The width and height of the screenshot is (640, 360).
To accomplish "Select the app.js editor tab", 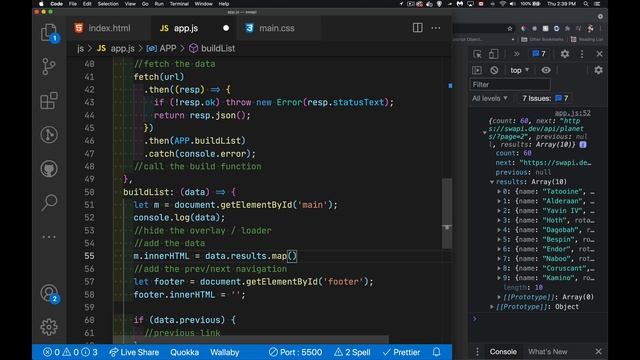I will click(x=194, y=28).
